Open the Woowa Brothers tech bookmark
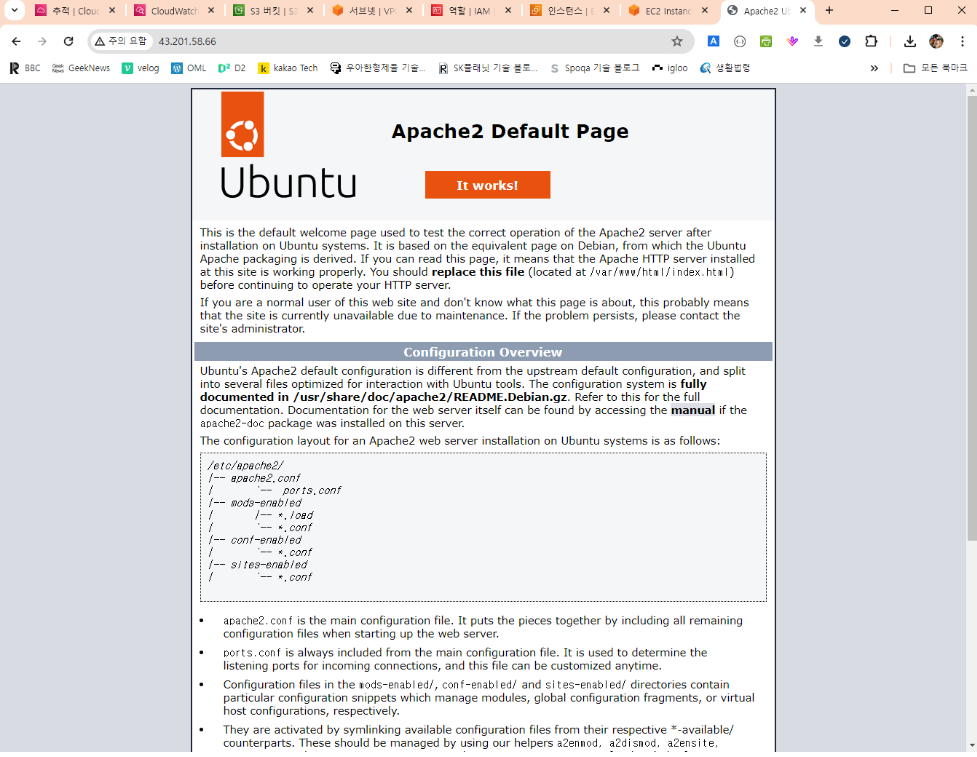977x757 pixels. pos(378,68)
